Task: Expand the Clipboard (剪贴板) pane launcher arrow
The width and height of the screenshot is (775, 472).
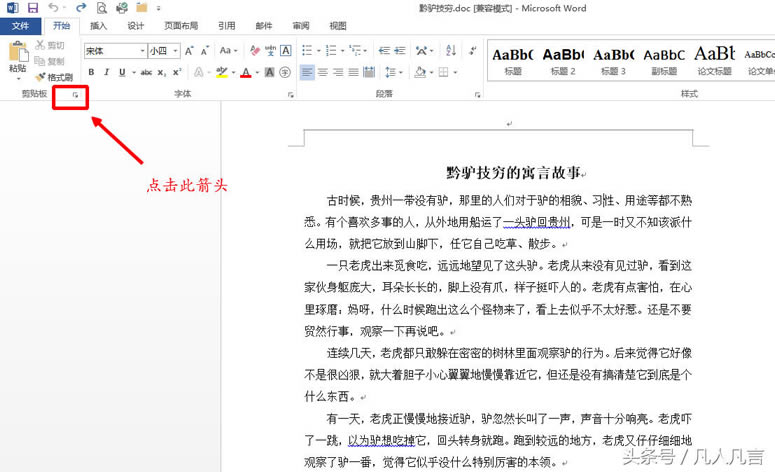Action: coord(73,95)
